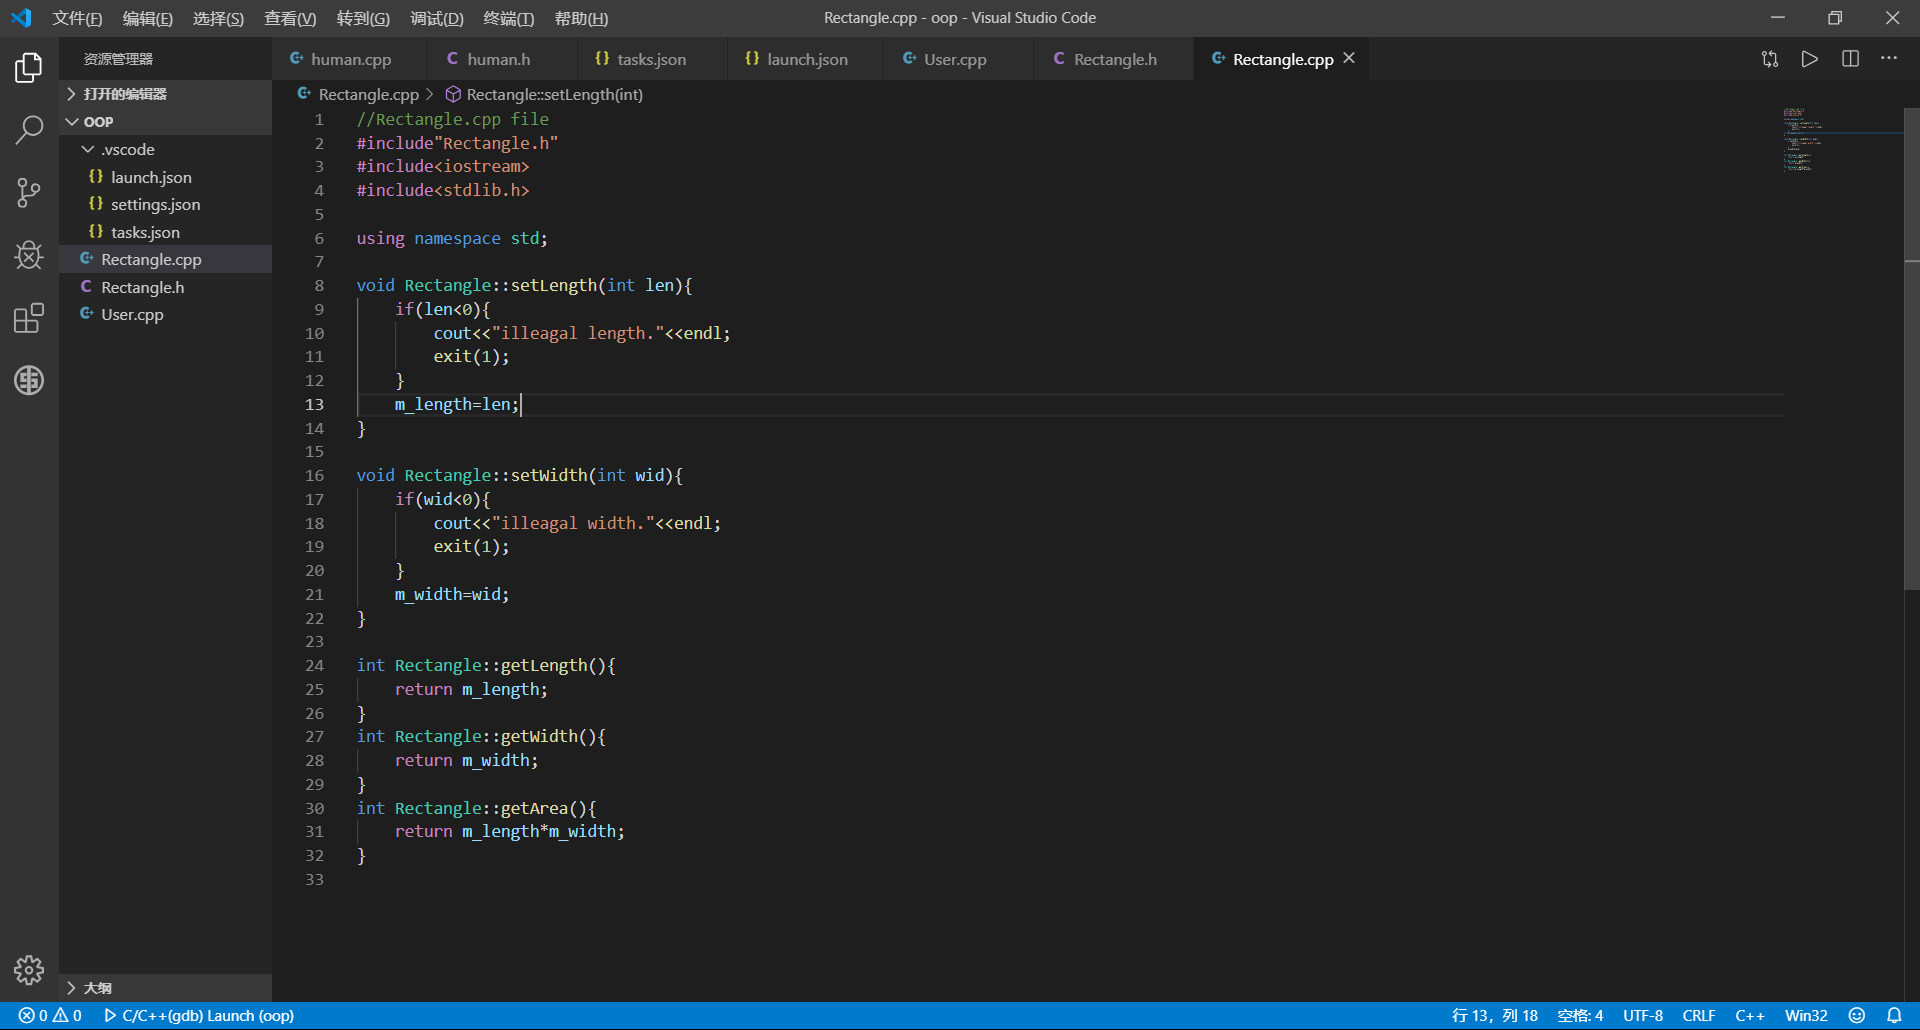Click the errors and warnings status indicator
Image resolution: width=1920 pixels, height=1030 pixels.
click(50, 1015)
